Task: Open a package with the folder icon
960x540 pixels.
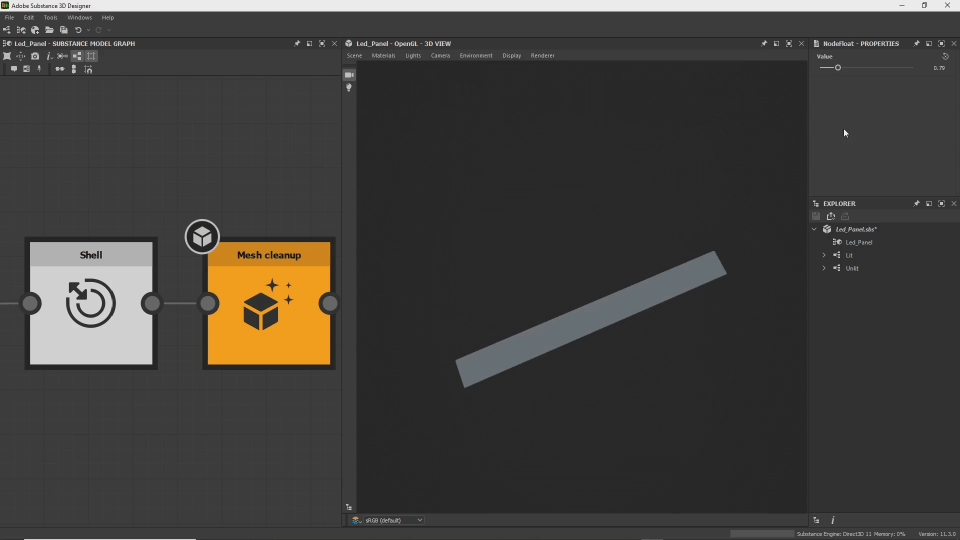Action: 49,30
